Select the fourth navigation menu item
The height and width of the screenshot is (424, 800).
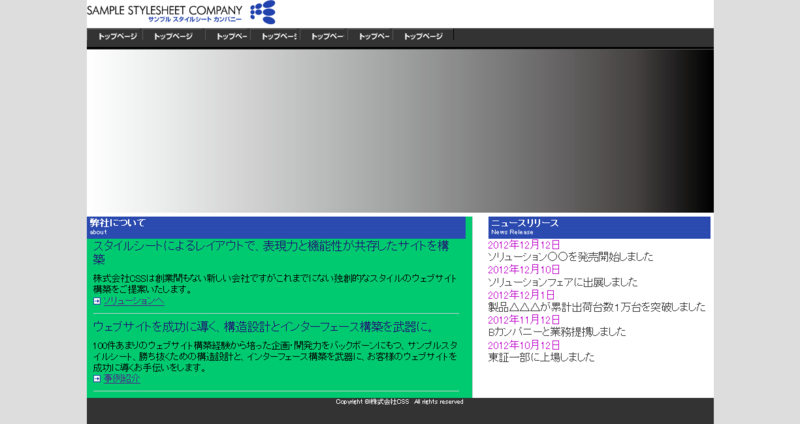coord(279,36)
